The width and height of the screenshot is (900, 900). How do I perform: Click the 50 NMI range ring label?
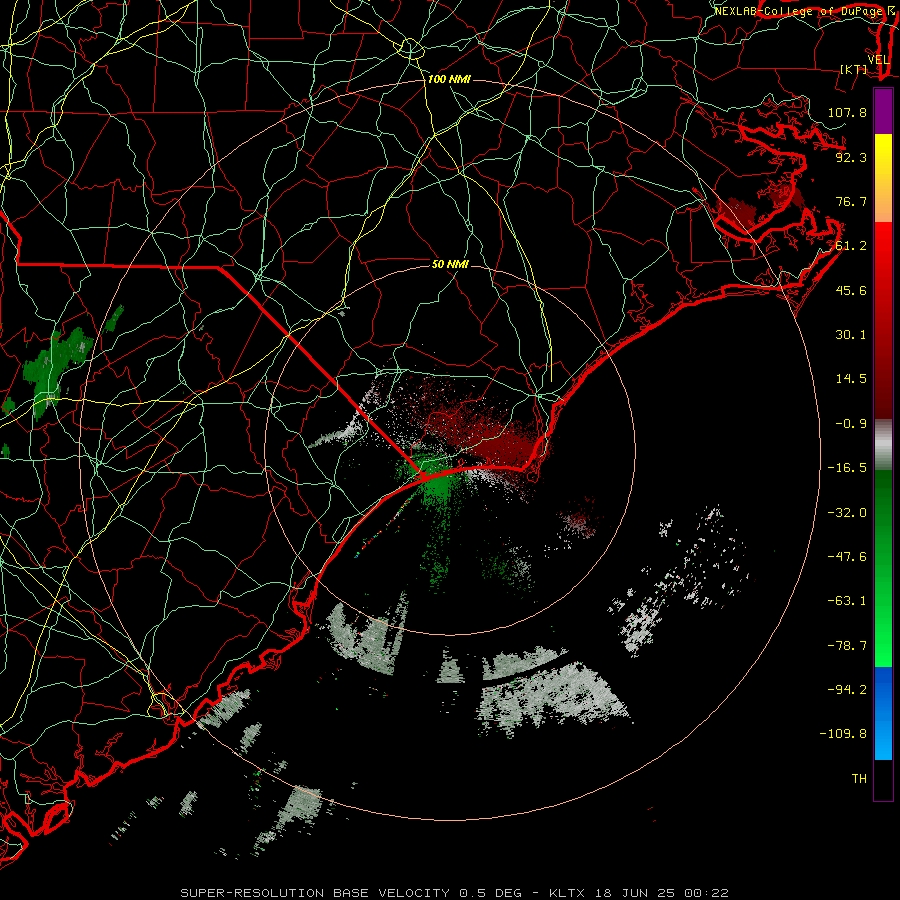(x=450, y=264)
